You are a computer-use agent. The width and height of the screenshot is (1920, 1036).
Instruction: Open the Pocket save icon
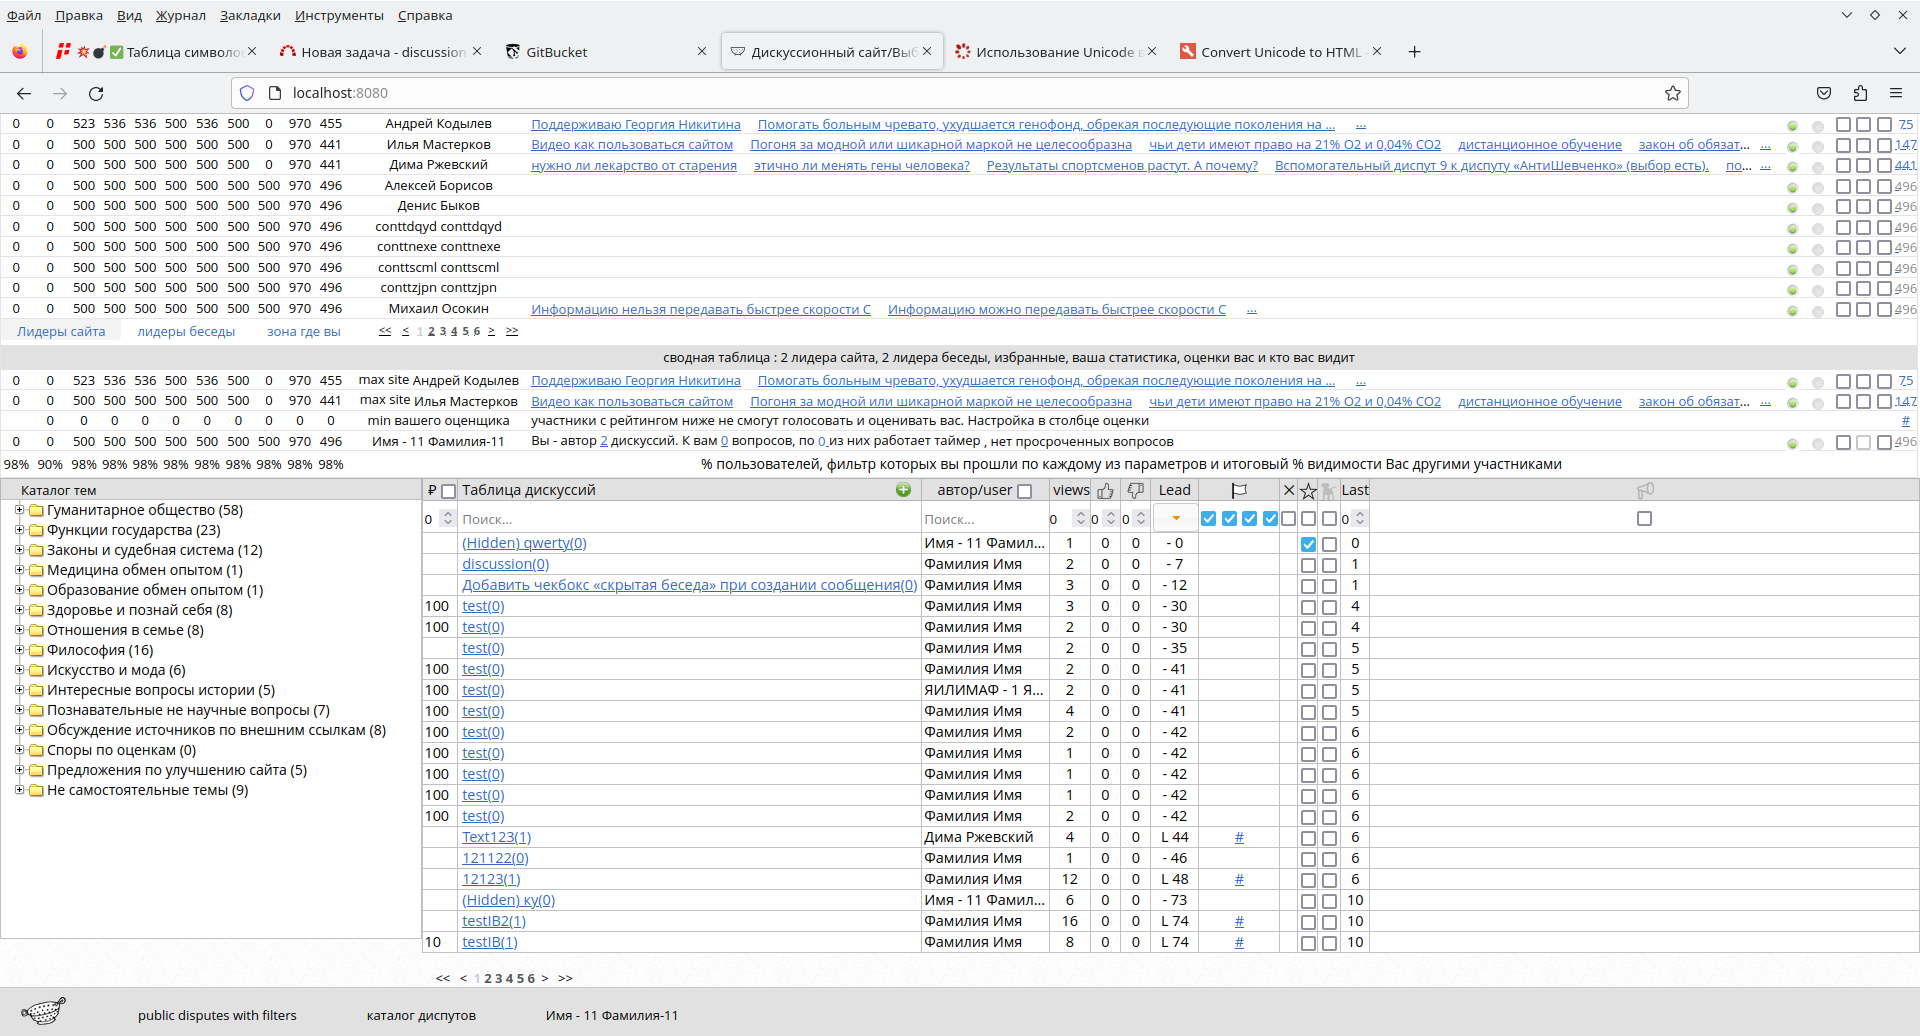(1824, 93)
